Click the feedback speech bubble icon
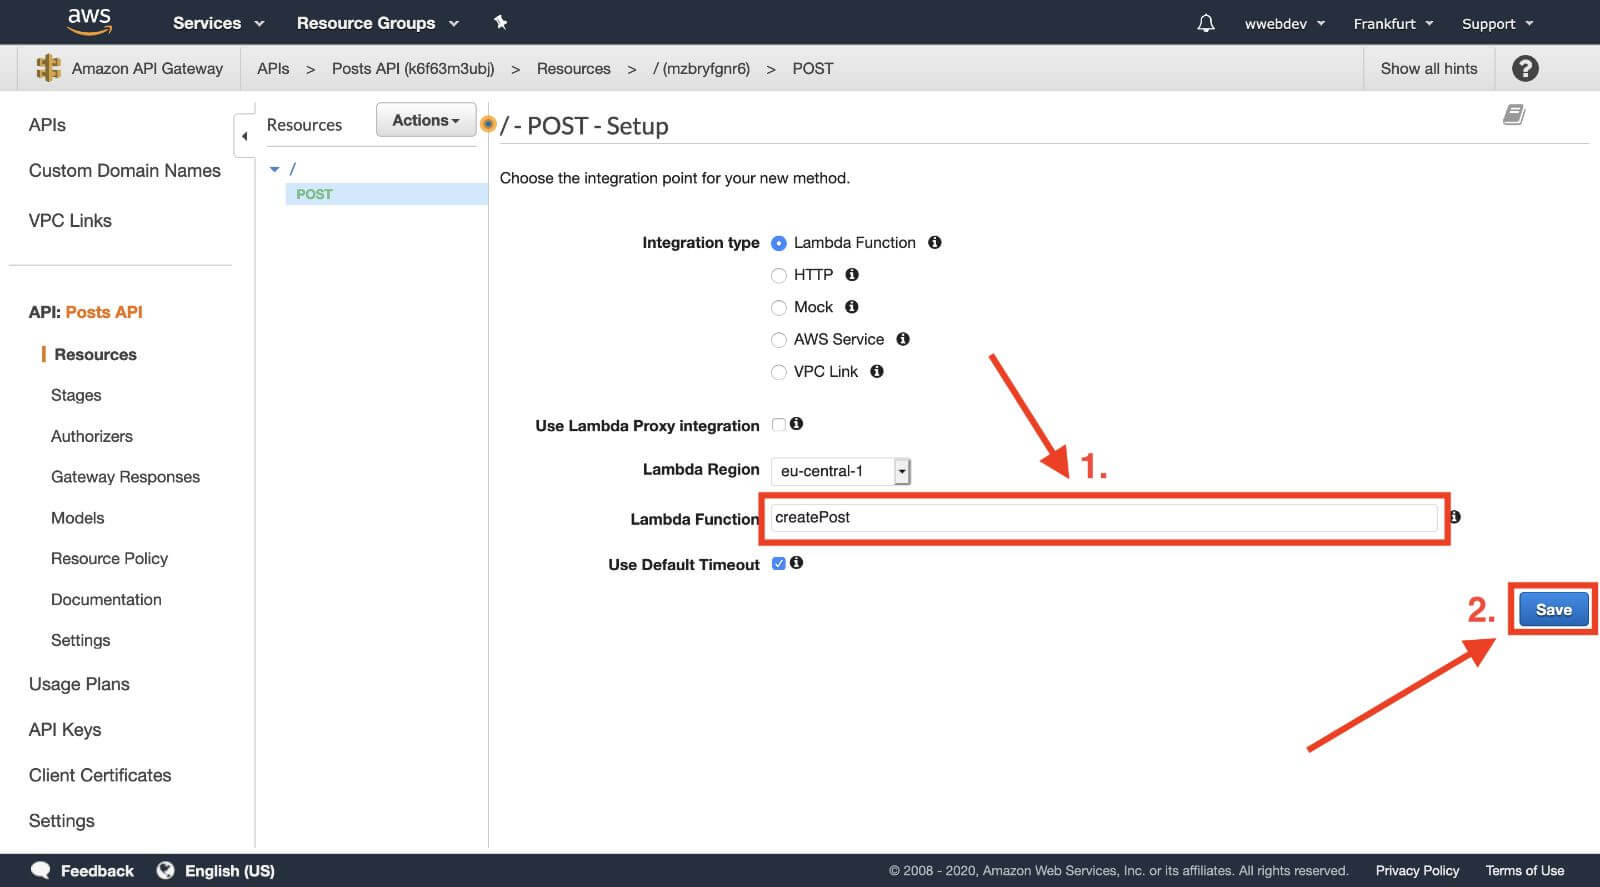 (41, 870)
